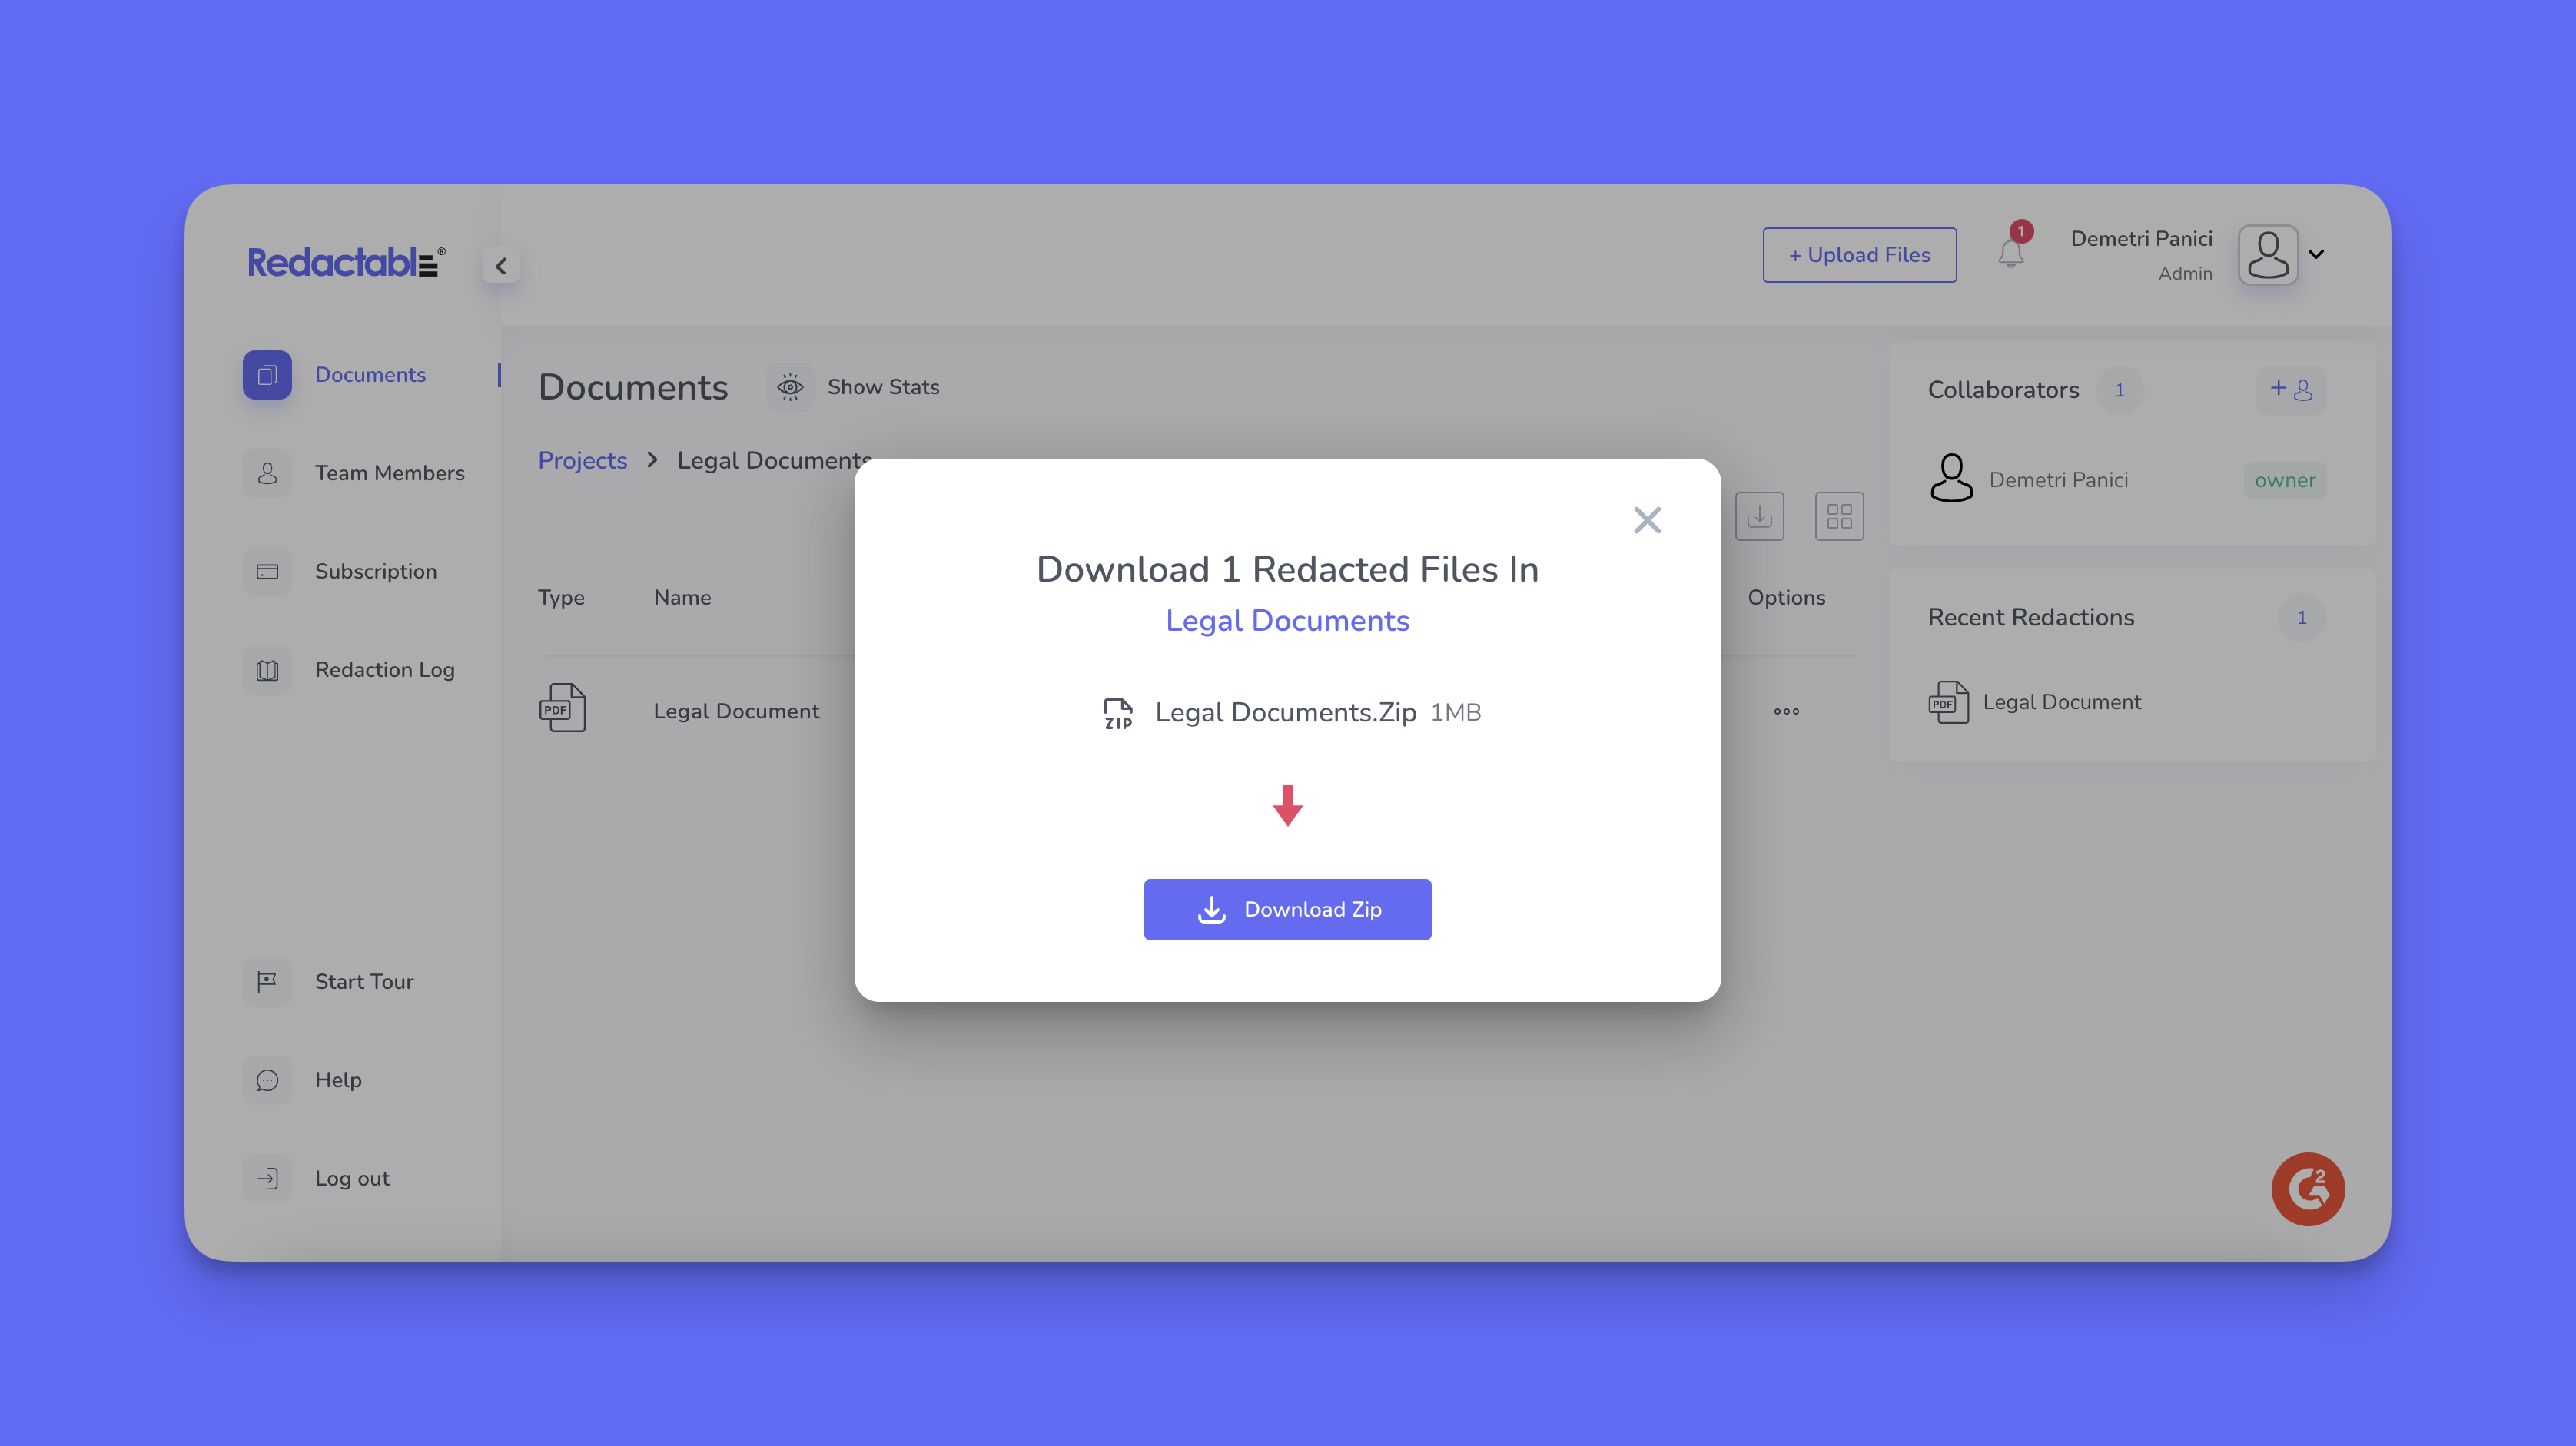Expand the user account dropdown arrow
This screenshot has width=2576, height=1446.
pos(2316,254)
